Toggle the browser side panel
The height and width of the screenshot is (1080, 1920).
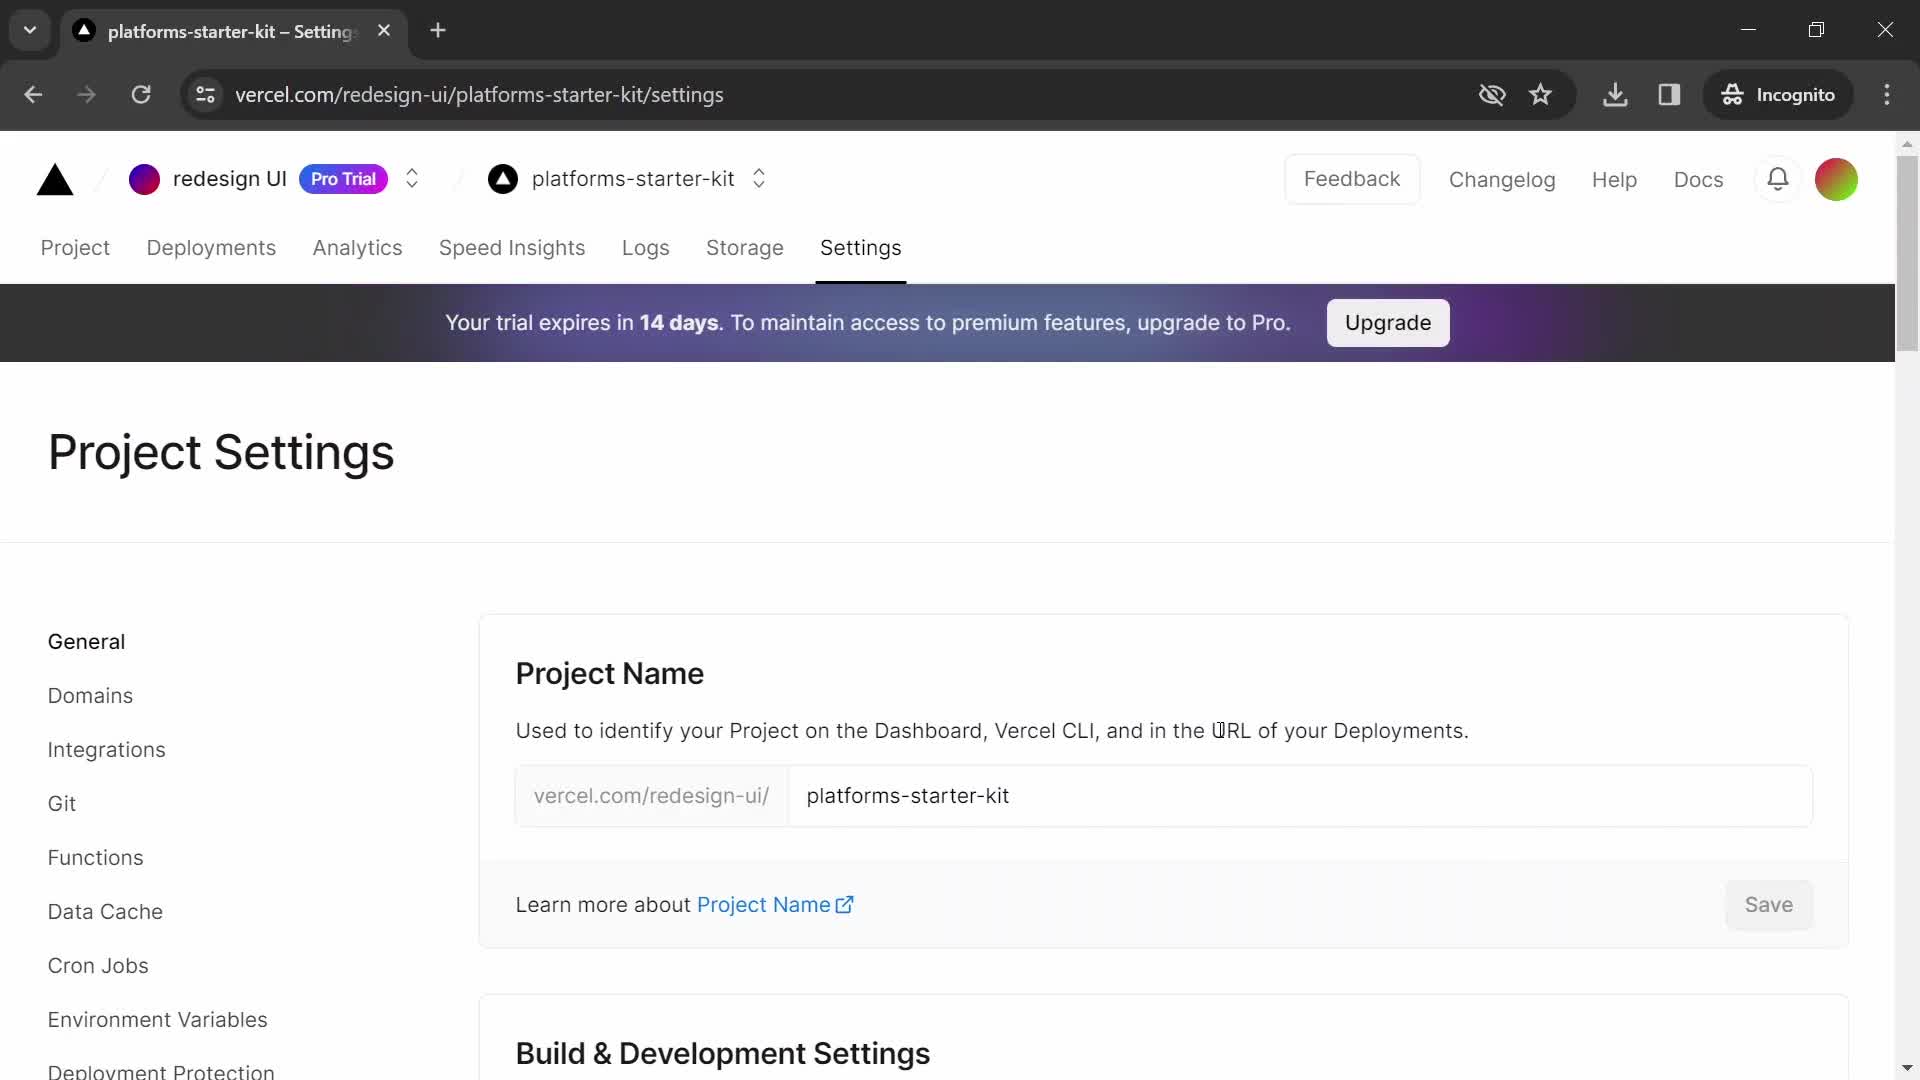pos(1669,95)
